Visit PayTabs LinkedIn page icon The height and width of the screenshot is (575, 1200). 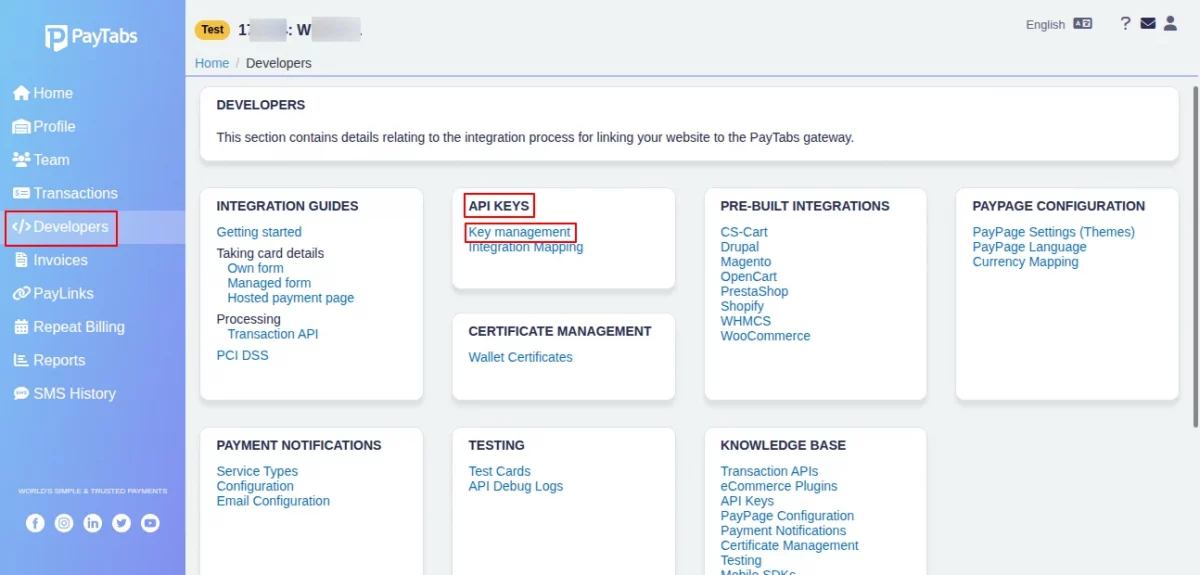(93, 523)
